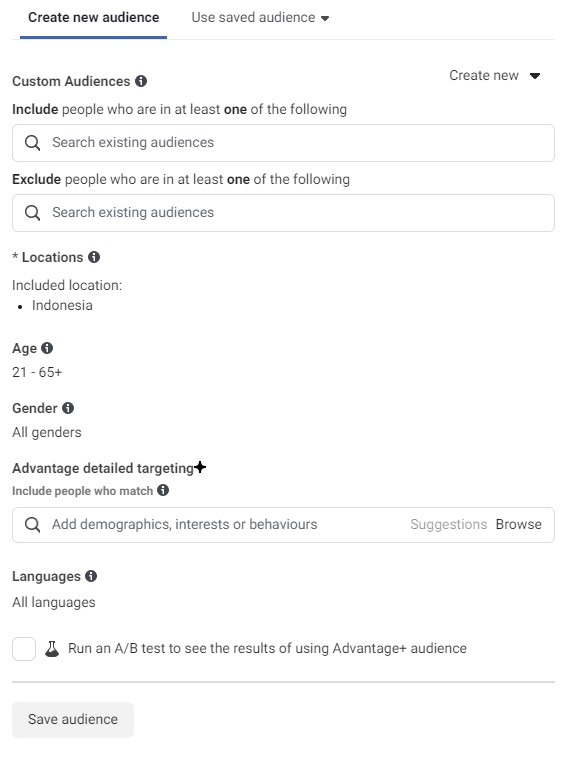Click the Locations info icon
The image size is (564, 757).
click(x=94, y=257)
